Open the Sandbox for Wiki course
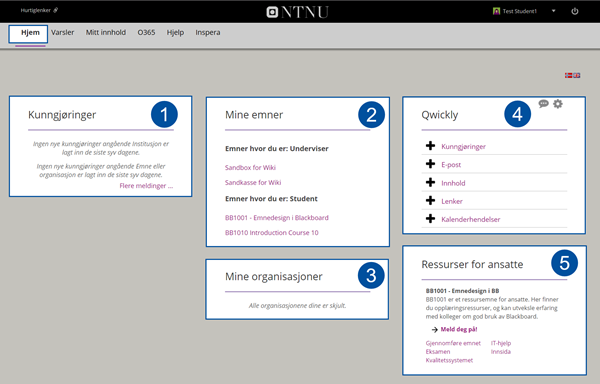The height and width of the screenshot is (384, 600). [250, 168]
